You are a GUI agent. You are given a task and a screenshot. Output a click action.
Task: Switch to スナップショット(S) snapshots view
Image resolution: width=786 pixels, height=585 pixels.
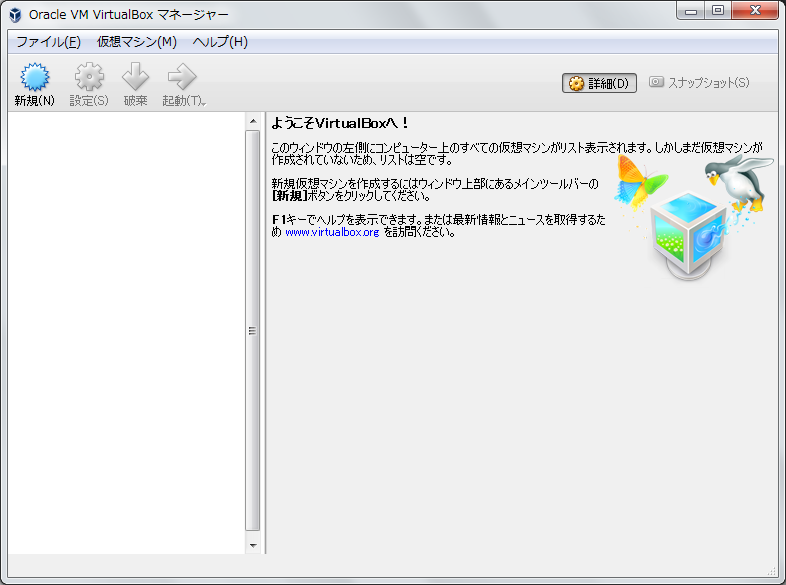point(699,82)
